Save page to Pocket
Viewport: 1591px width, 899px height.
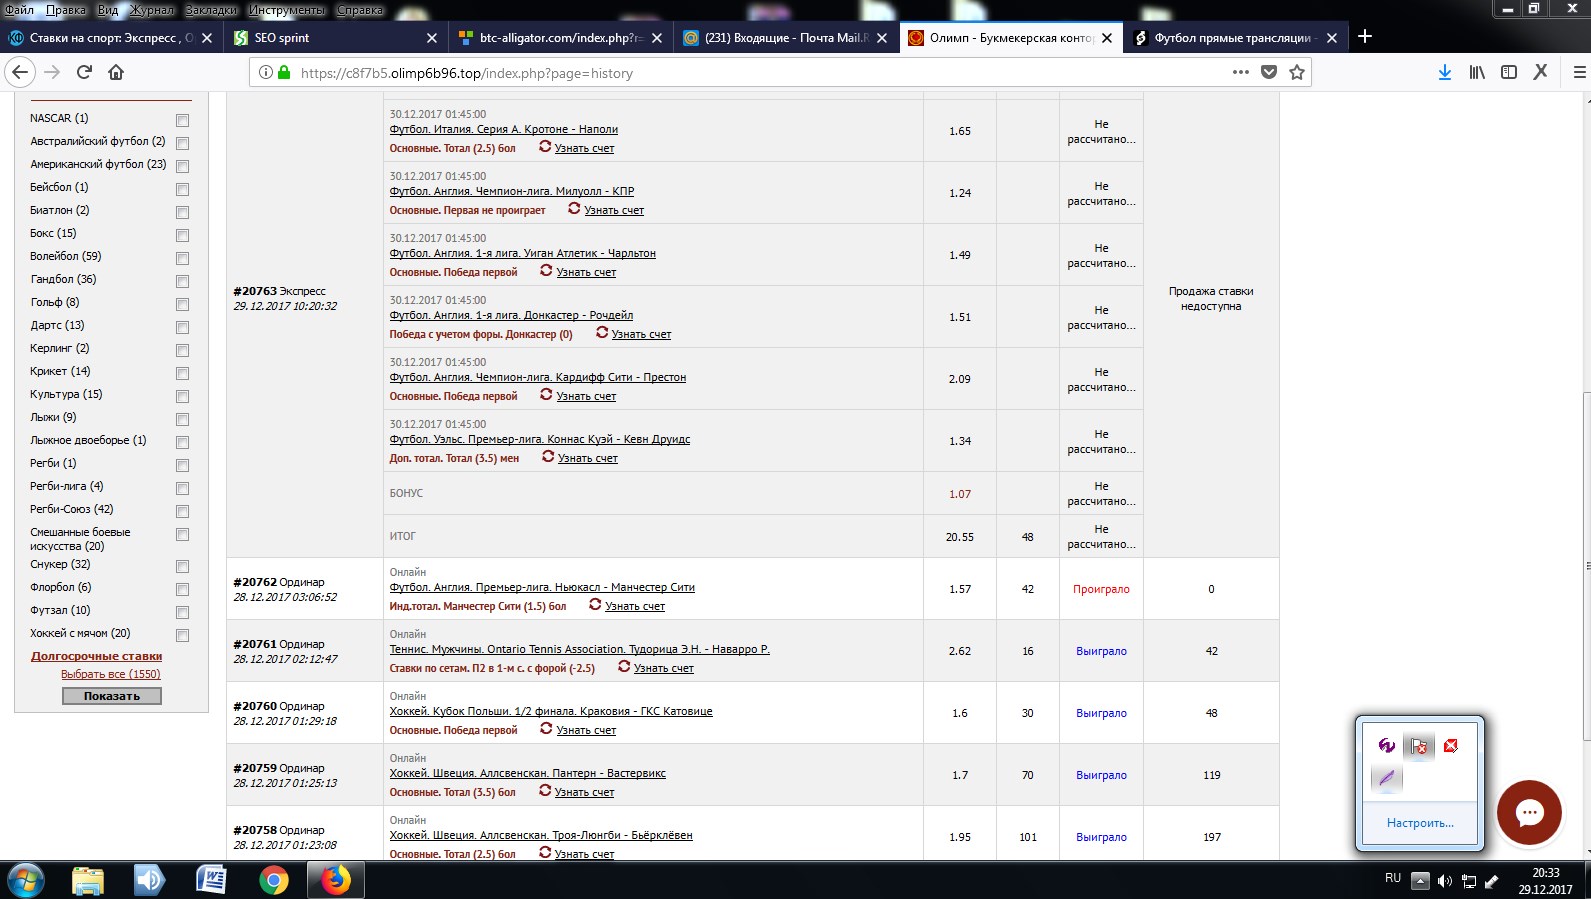click(1269, 72)
